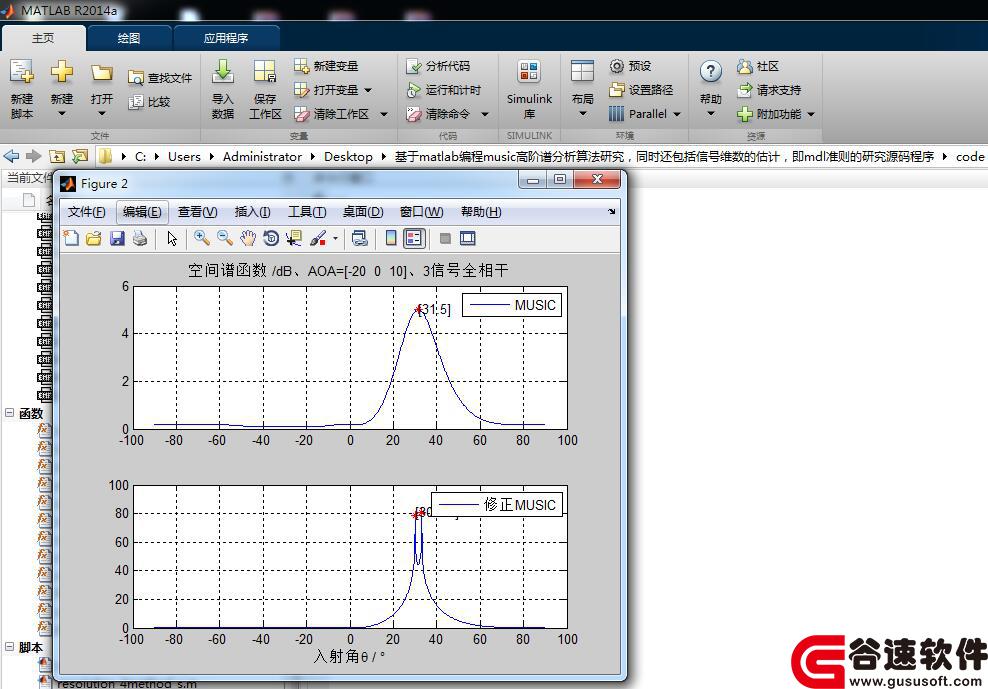This screenshot has height=689, width=988.
Task: Open the Add-Ons (附加功能) dropdown
Action: coord(811,114)
